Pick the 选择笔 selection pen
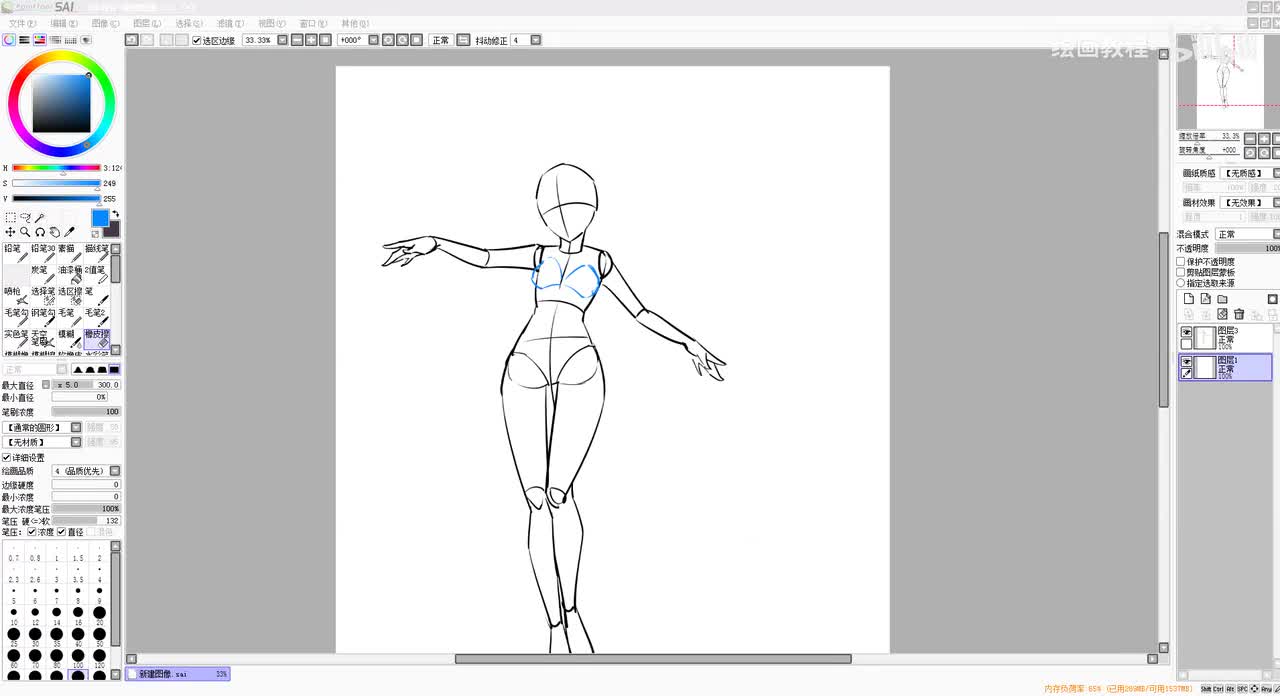1280x696 pixels. click(42, 296)
